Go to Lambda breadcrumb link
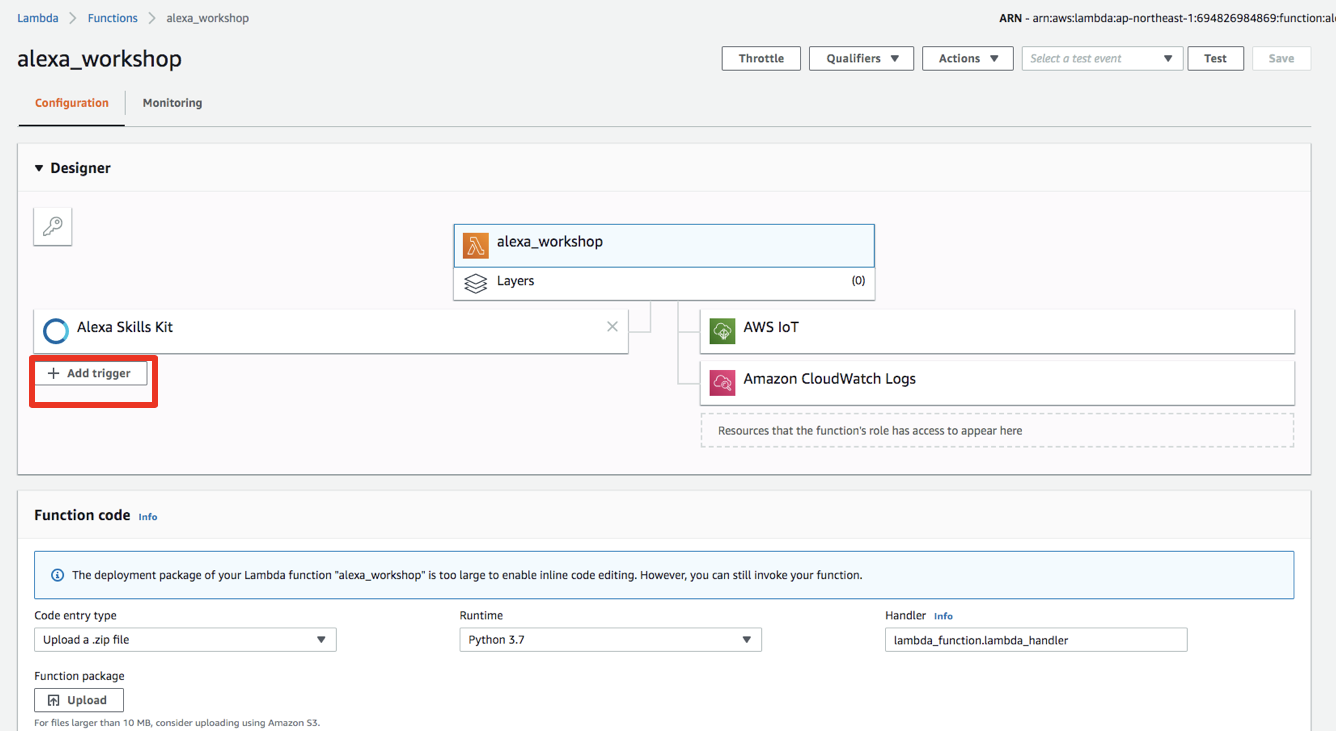The width and height of the screenshot is (1336, 731). 38,18
